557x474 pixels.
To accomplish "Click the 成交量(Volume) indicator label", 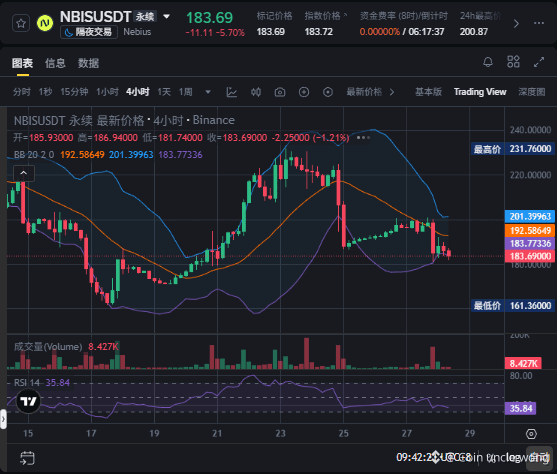I will coord(48,346).
